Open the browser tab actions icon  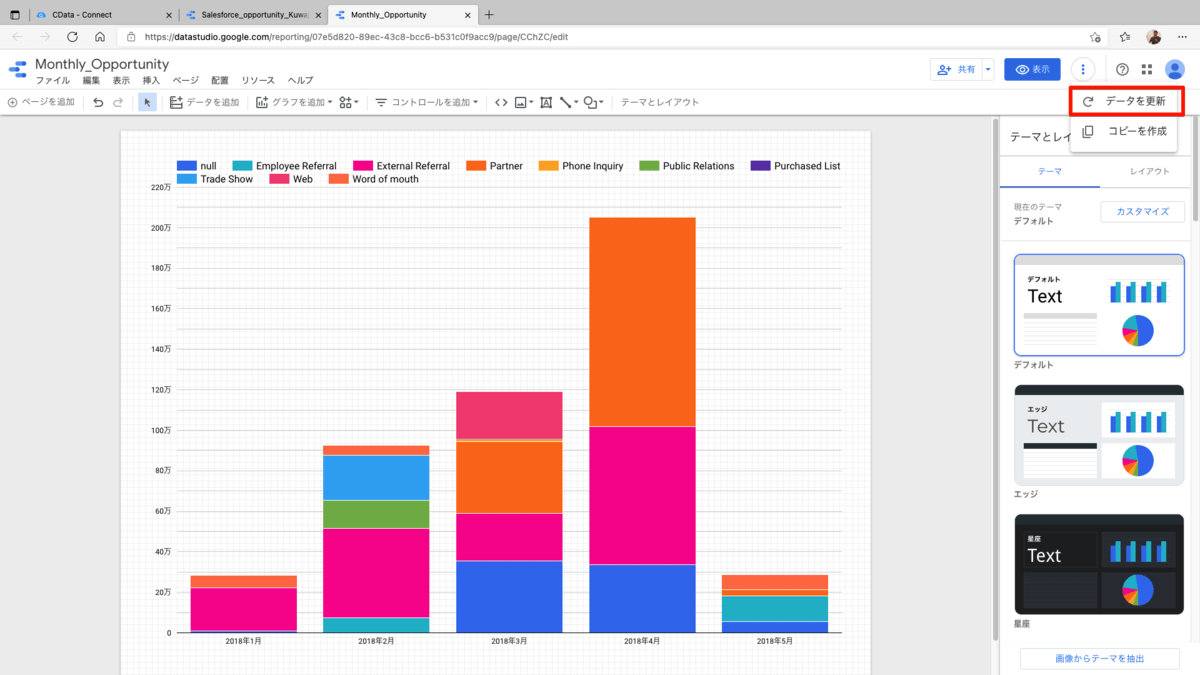(x=14, y=15)
